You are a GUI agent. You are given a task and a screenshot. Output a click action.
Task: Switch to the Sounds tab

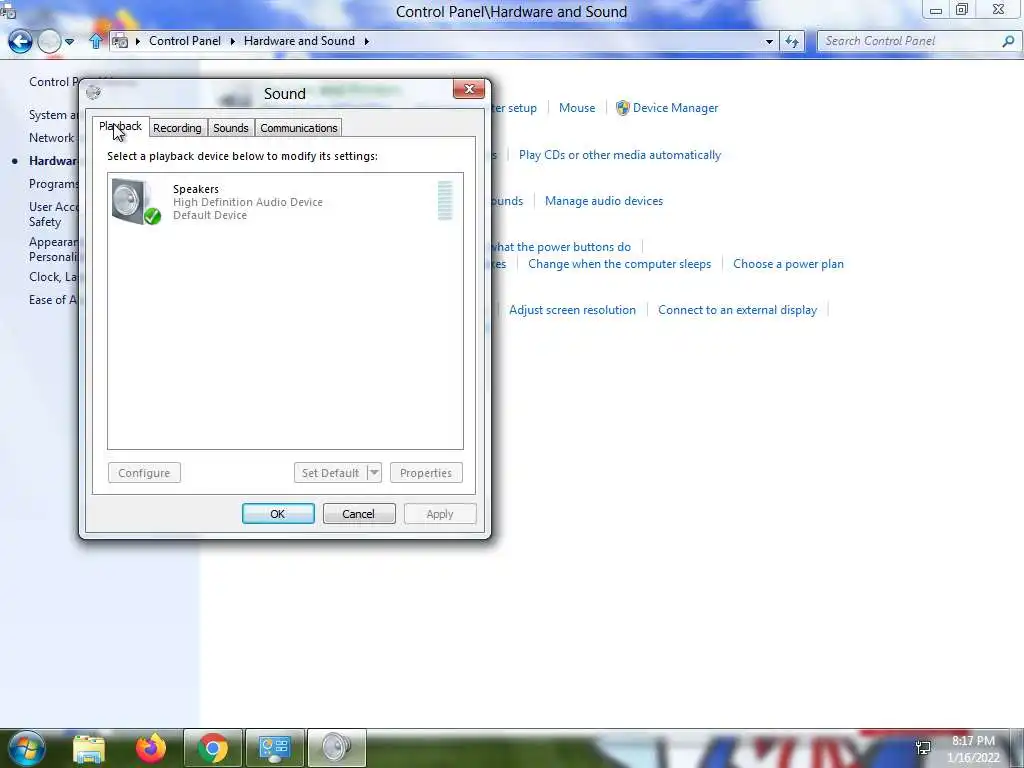pyautogui.click(x=231, y=128)
